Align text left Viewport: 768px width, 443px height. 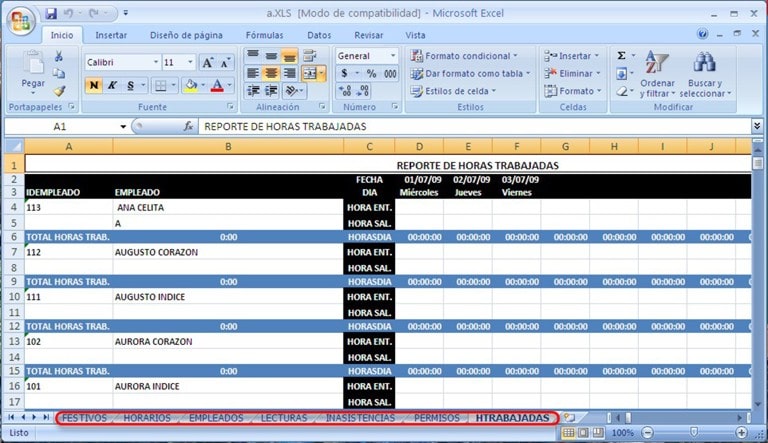coord(253,74)
